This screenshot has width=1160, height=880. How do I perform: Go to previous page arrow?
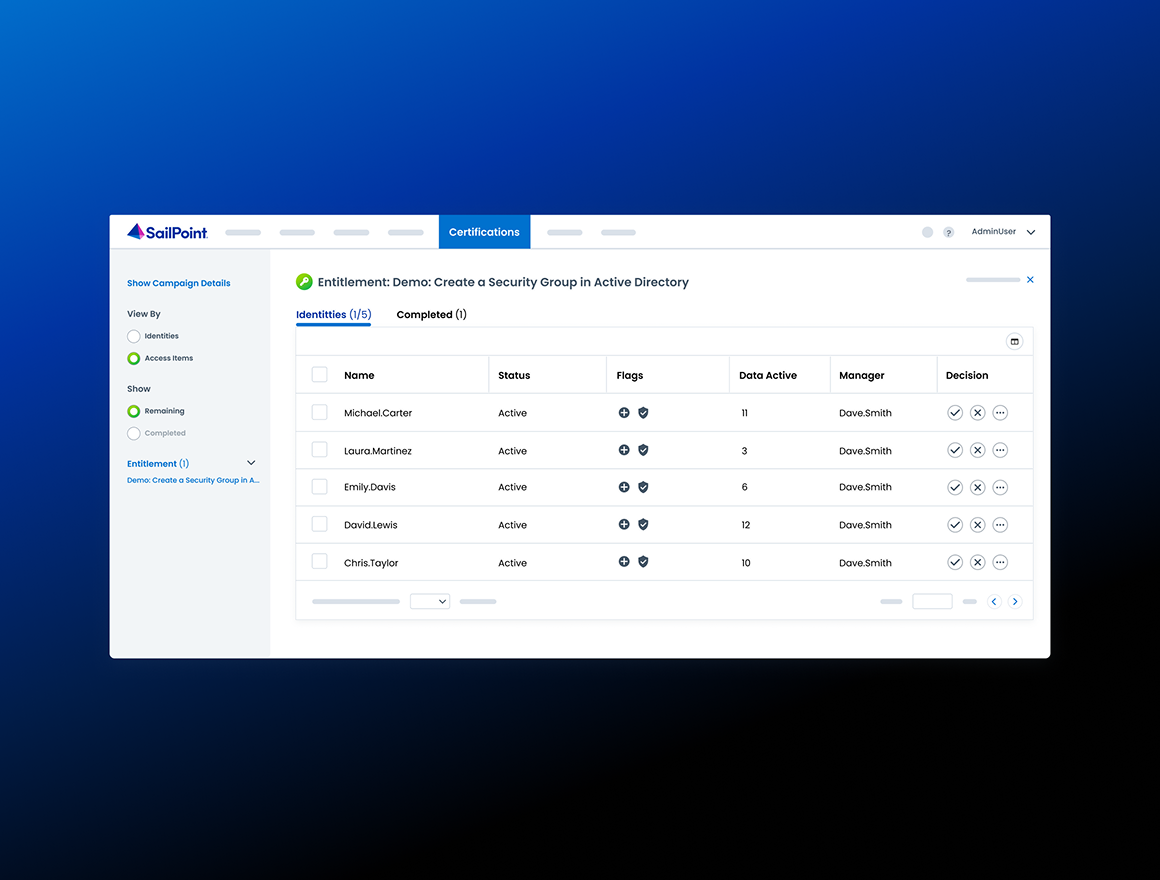click(994, 602)
